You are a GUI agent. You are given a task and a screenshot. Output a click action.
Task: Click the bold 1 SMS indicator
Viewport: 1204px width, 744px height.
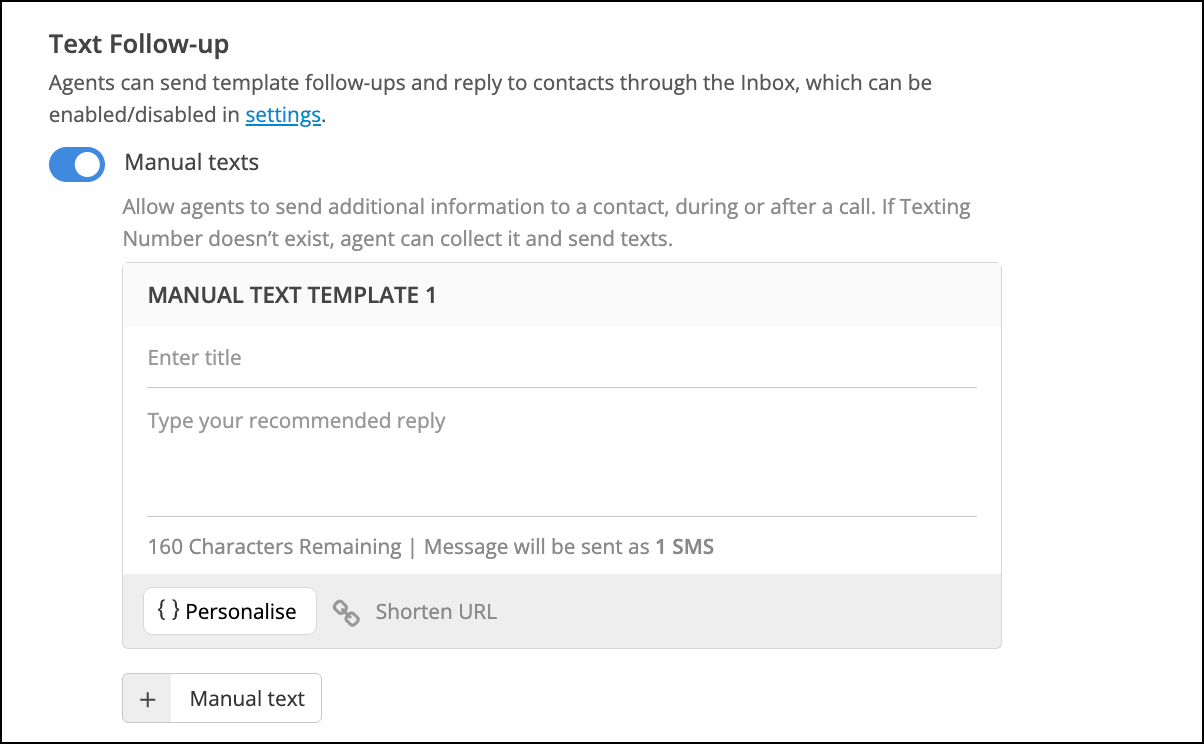pos(685,547)
